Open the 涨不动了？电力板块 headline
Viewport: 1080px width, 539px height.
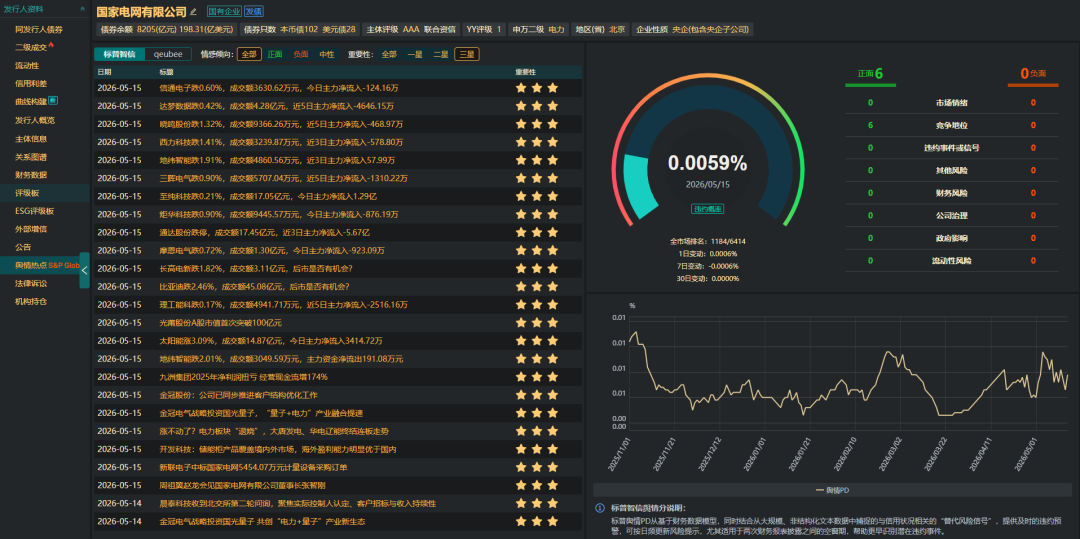[274, 431]
